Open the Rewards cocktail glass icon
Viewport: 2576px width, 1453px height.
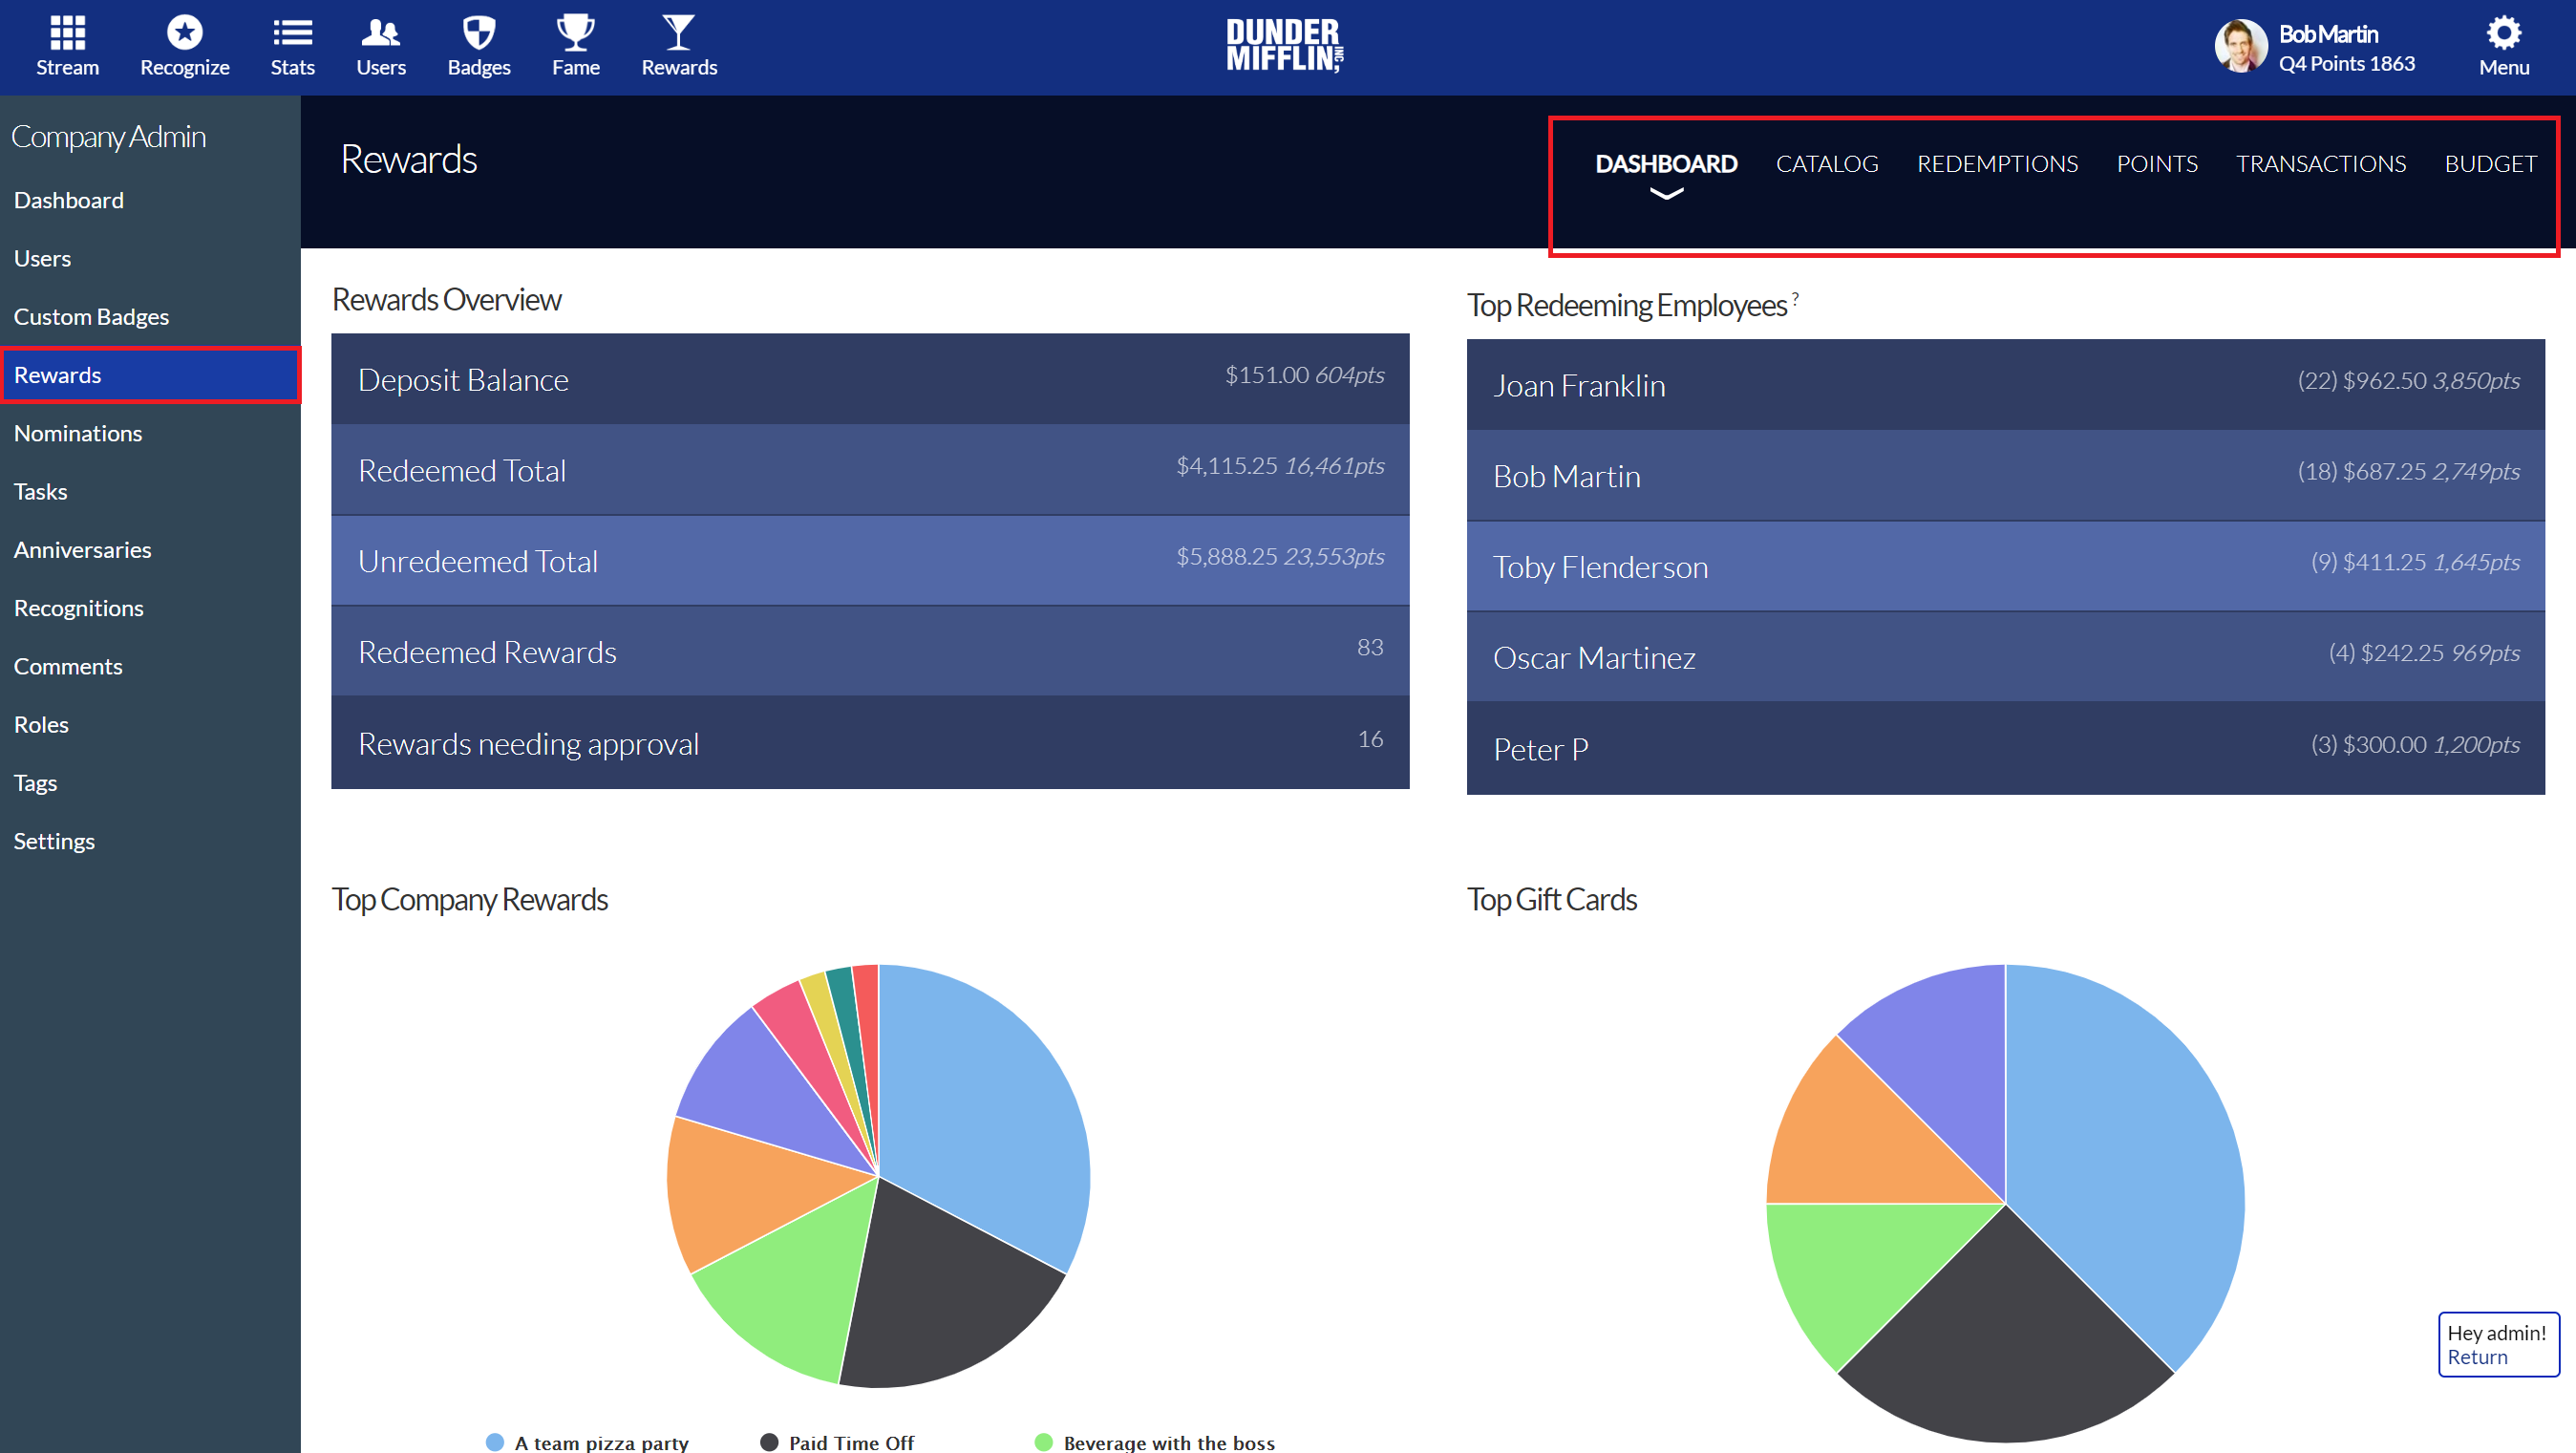[678, 33]
